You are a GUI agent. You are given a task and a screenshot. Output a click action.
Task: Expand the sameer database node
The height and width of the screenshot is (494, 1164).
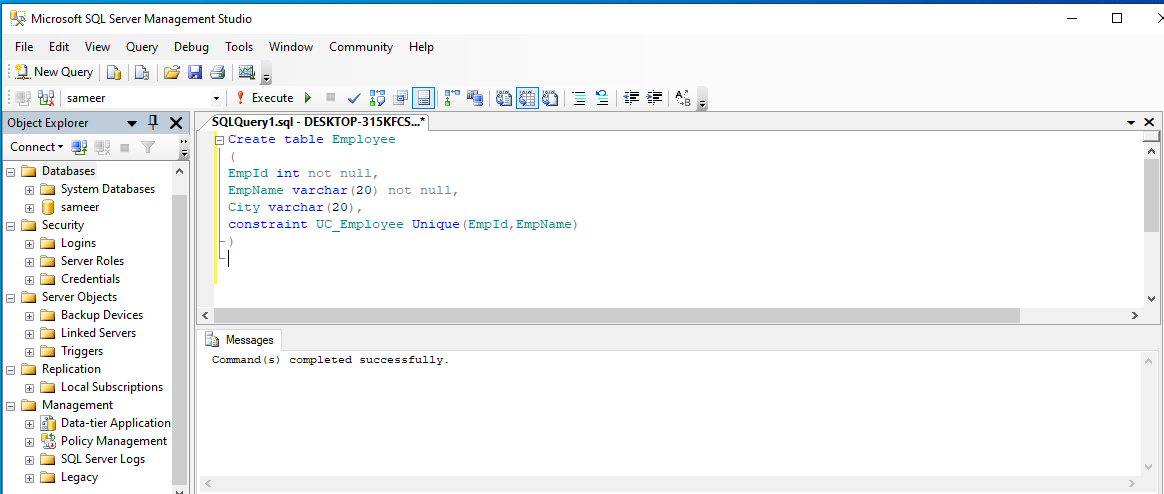pos(30,207)
